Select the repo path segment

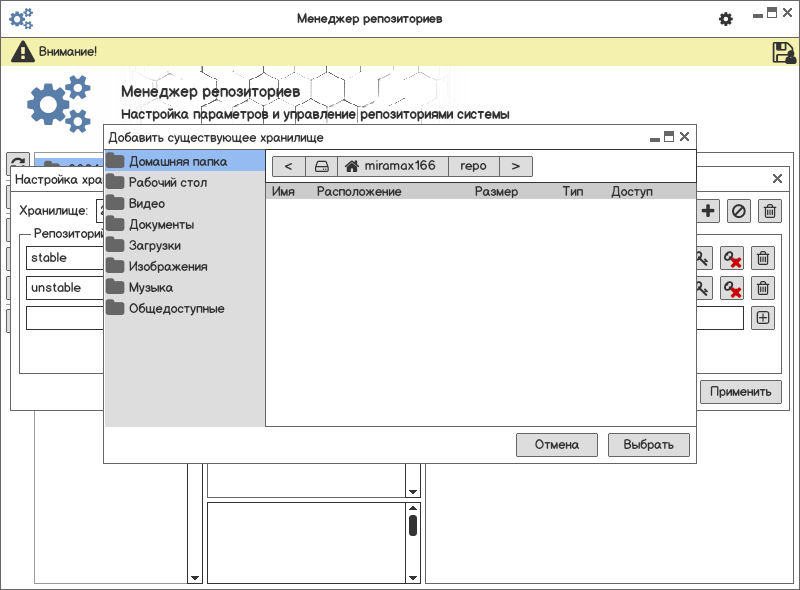pyautogui.click(x=473, y=166)
